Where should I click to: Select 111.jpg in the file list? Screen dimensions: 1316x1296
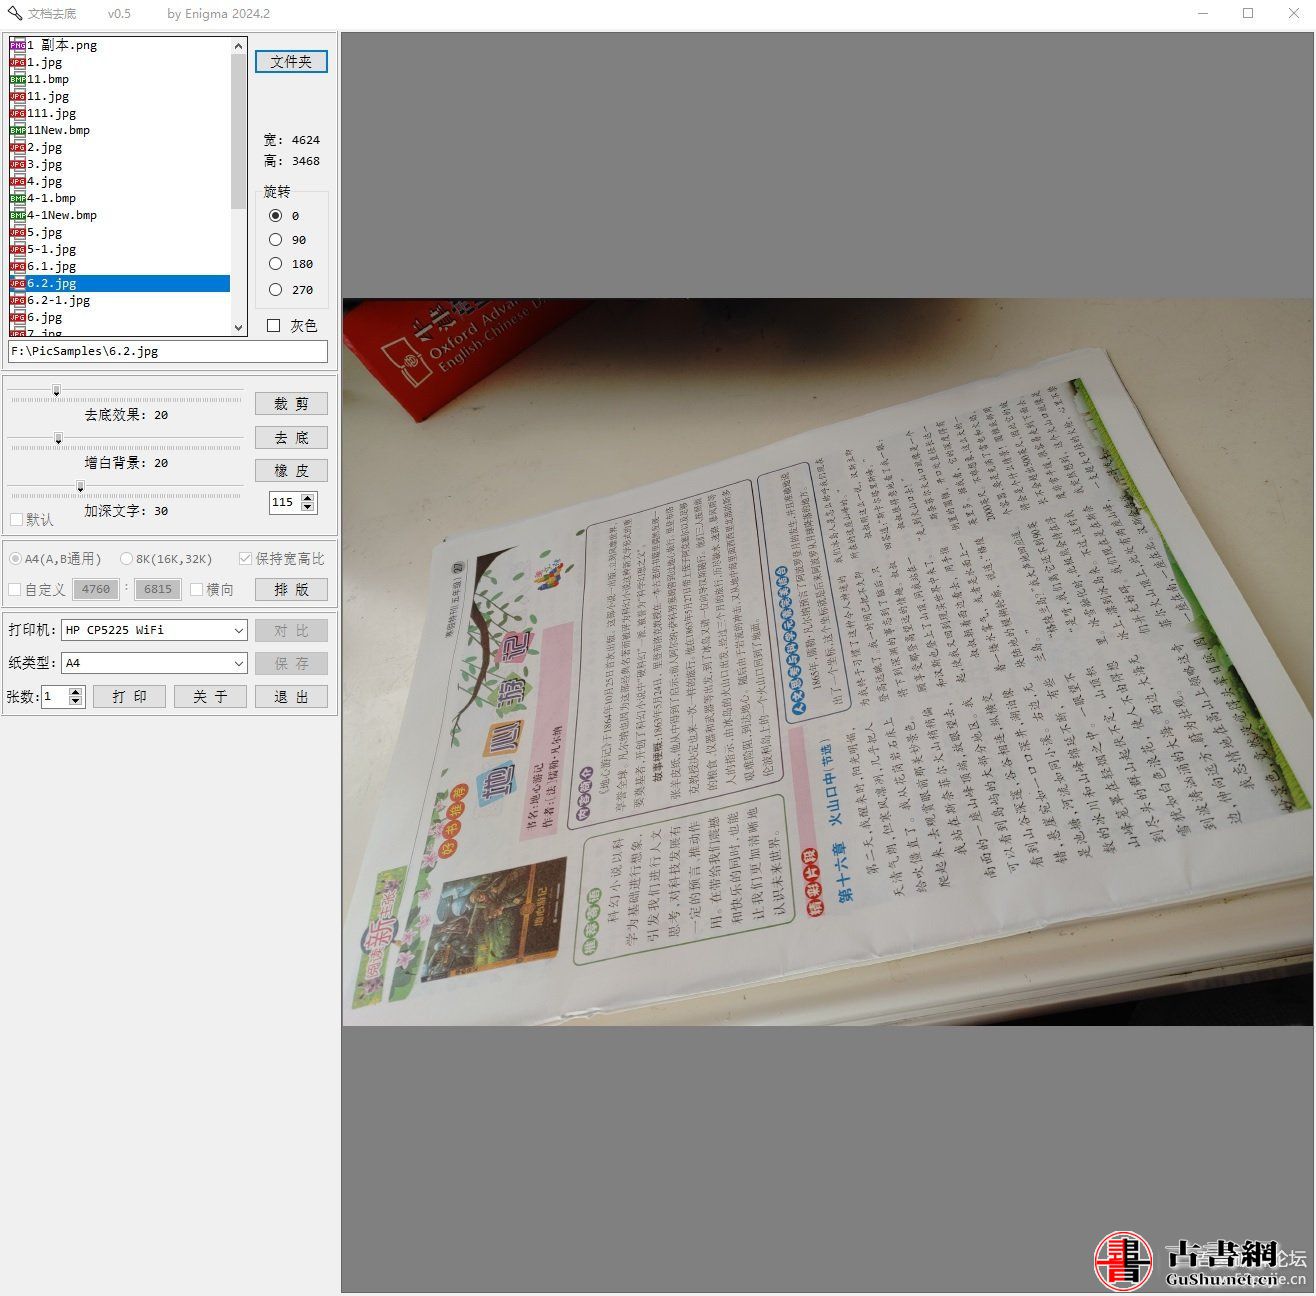click(51, 113)
